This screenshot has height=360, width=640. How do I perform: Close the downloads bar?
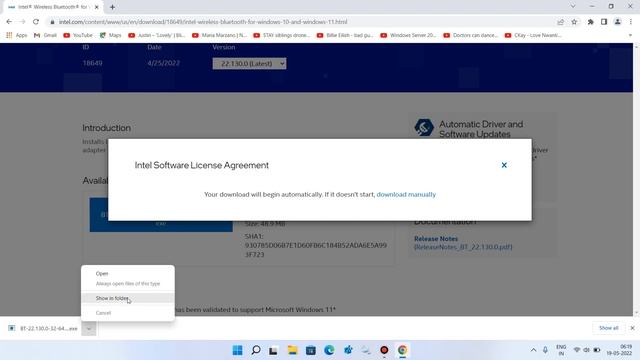(632, 328)
